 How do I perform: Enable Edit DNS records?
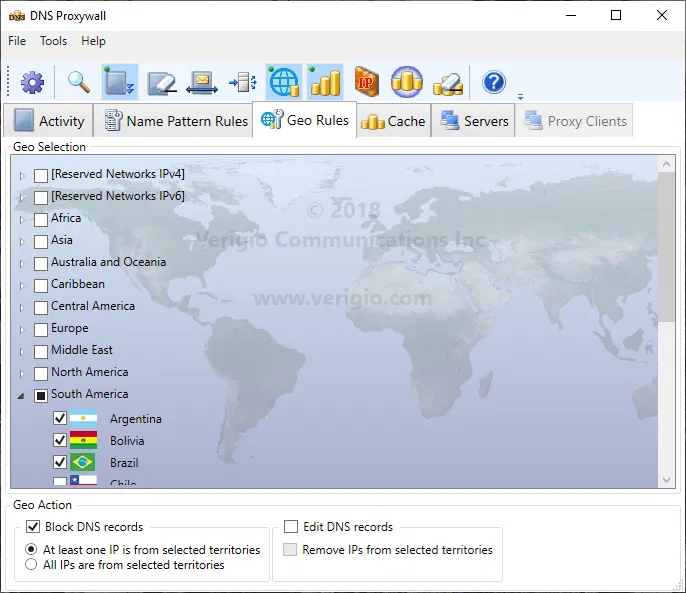click(291, 526)
